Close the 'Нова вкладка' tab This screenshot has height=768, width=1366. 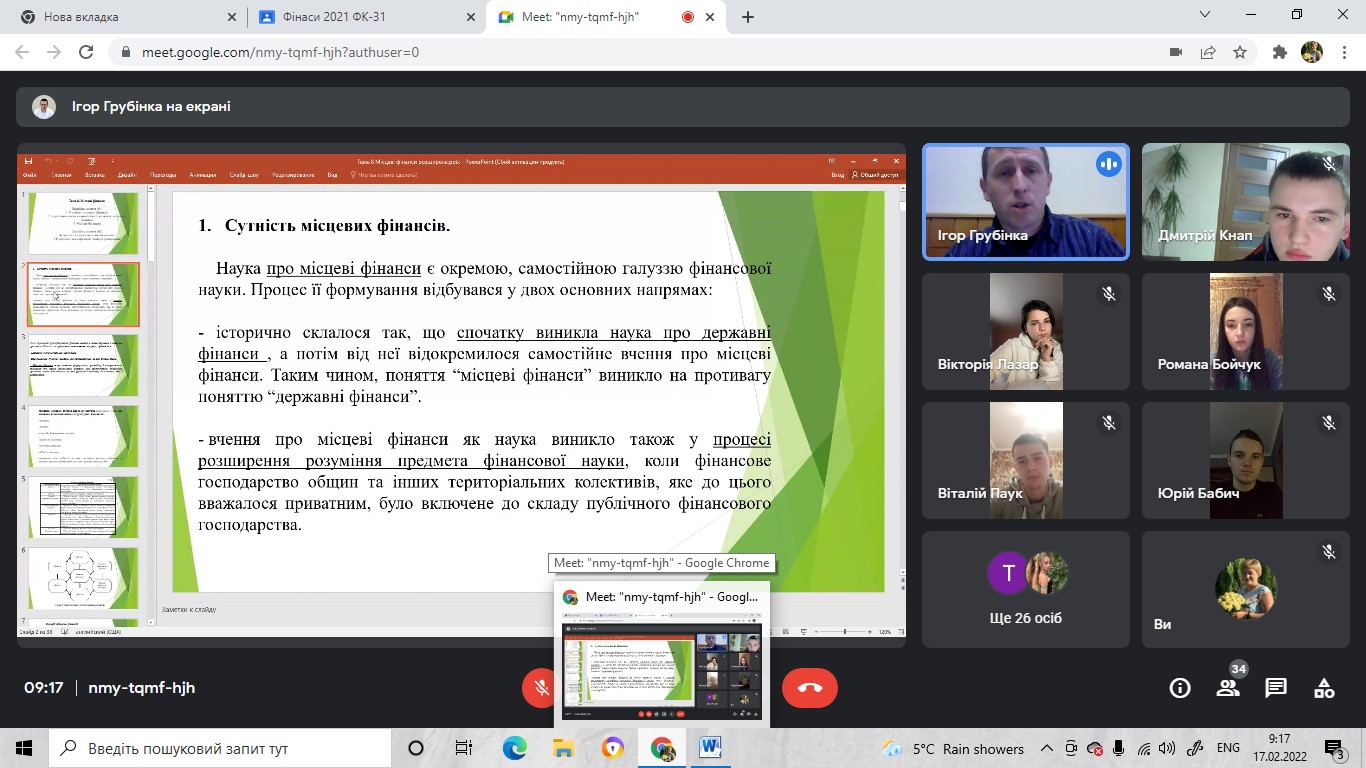[231, 17]
